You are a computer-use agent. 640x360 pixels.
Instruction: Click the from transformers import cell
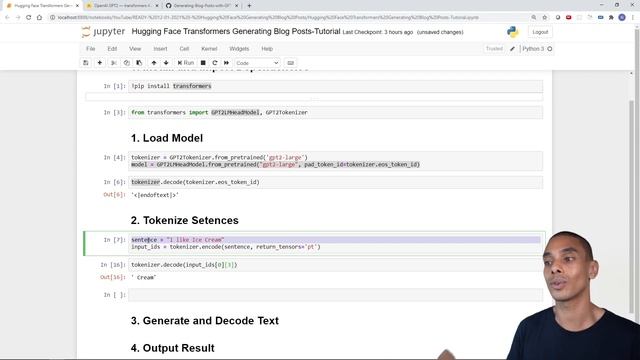(336, 112)
